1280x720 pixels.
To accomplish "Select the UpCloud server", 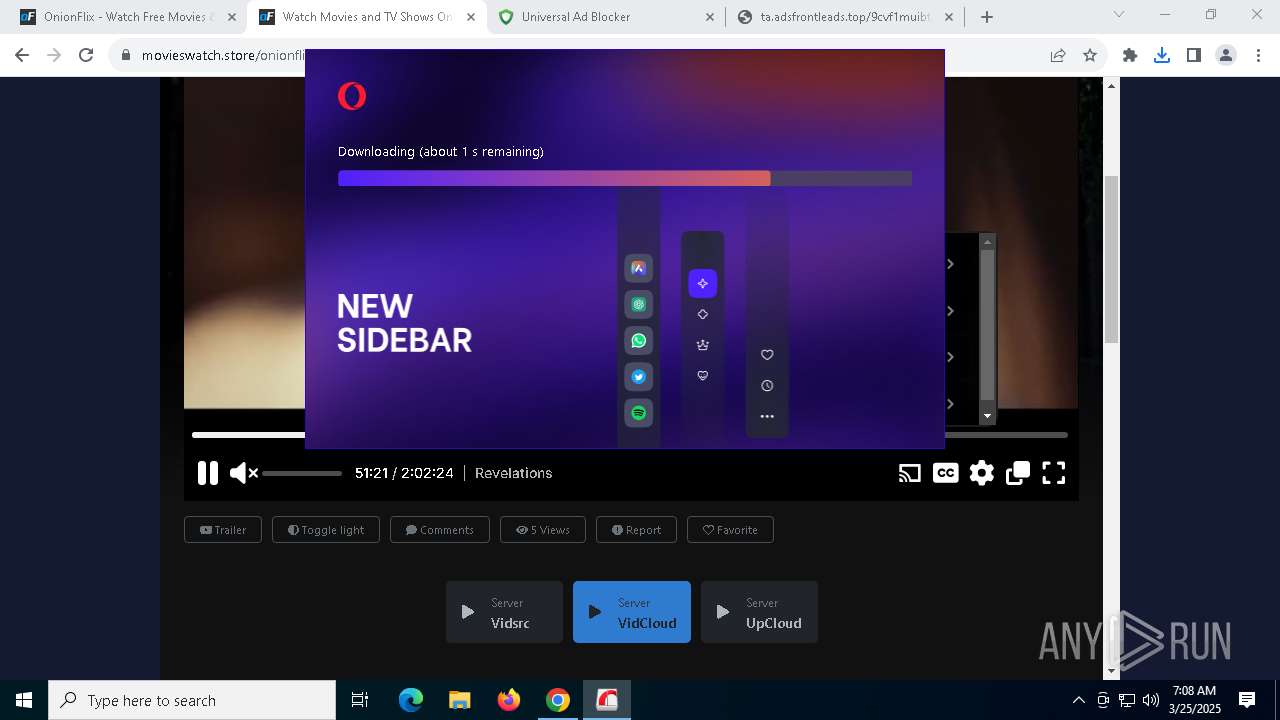I will 759,612.
